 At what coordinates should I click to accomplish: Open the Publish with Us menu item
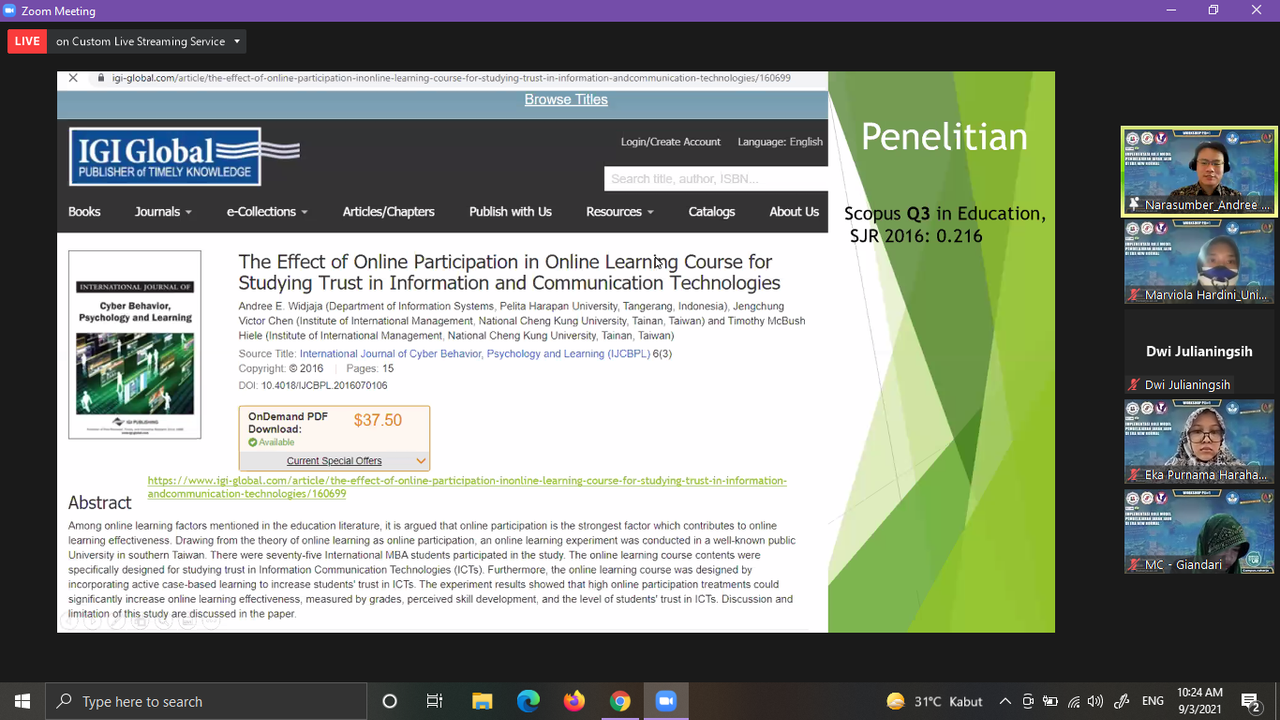tap(510, 212)
